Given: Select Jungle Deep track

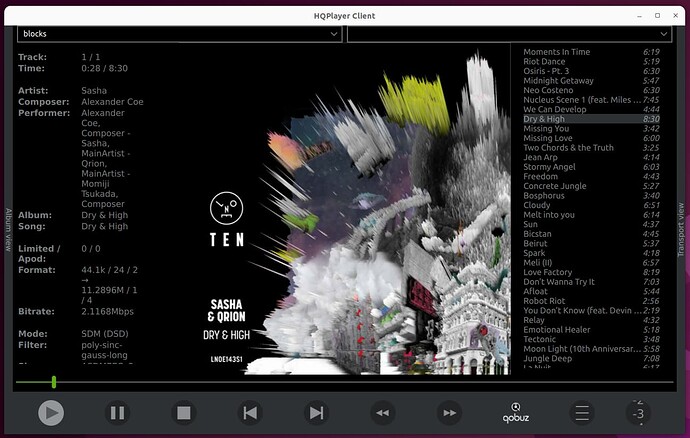Looking at the screenshot, I should click(591, 359).
